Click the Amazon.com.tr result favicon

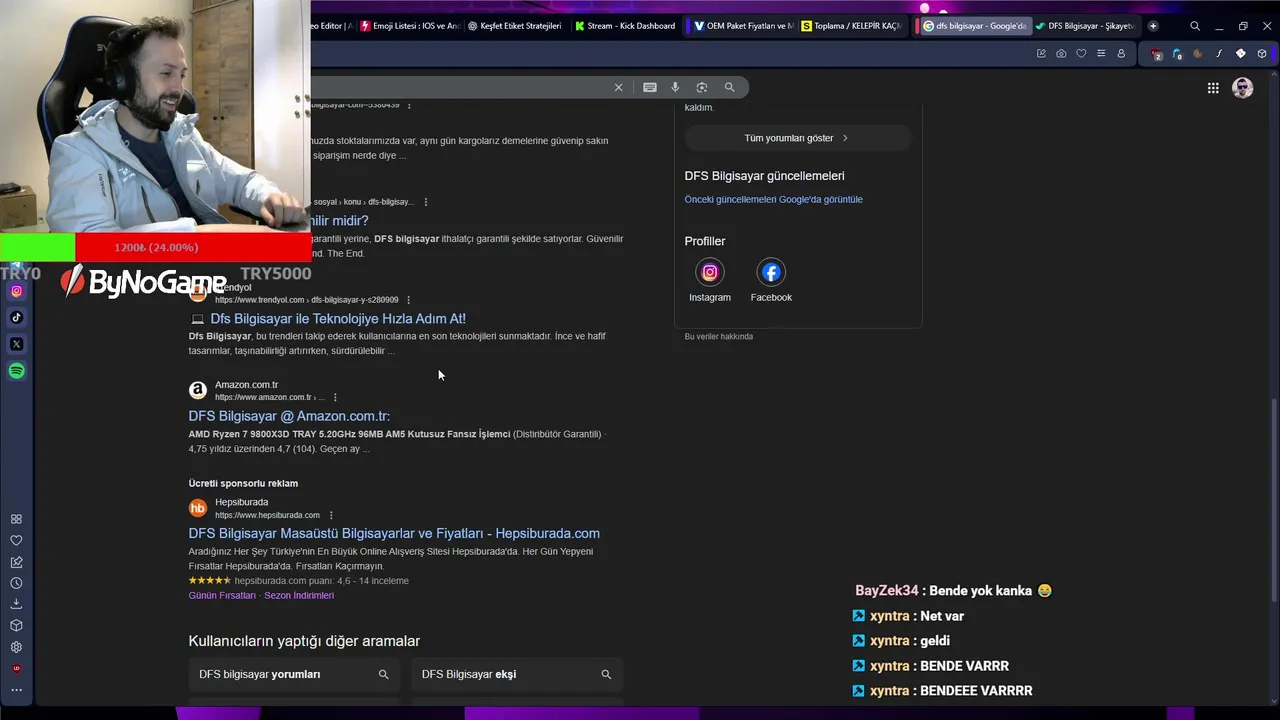(x=198, y=390)
